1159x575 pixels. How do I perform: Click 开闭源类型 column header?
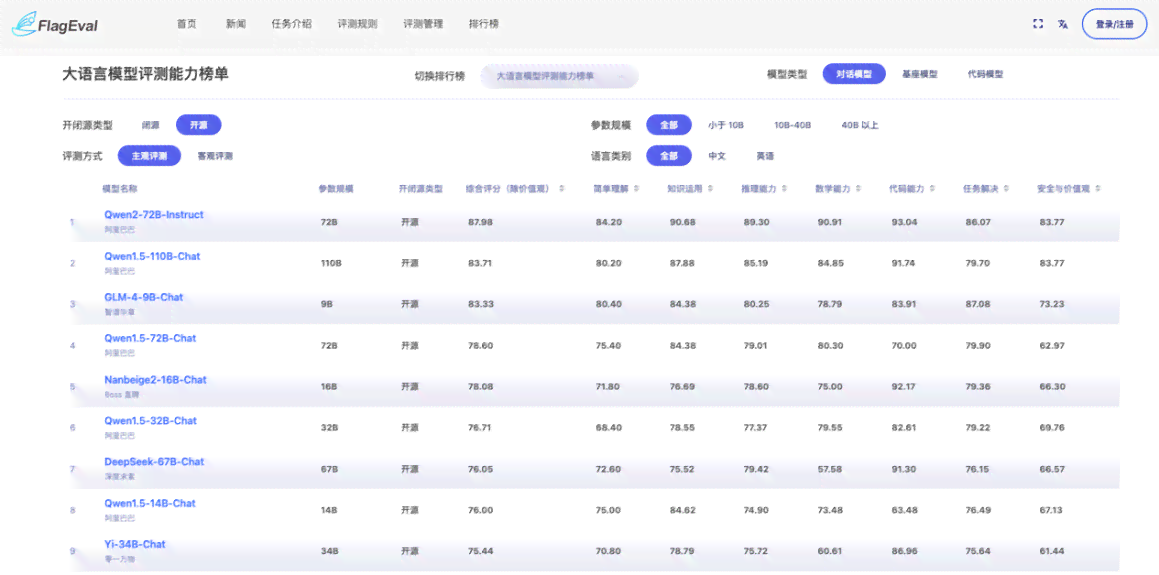tap(421, 189)
